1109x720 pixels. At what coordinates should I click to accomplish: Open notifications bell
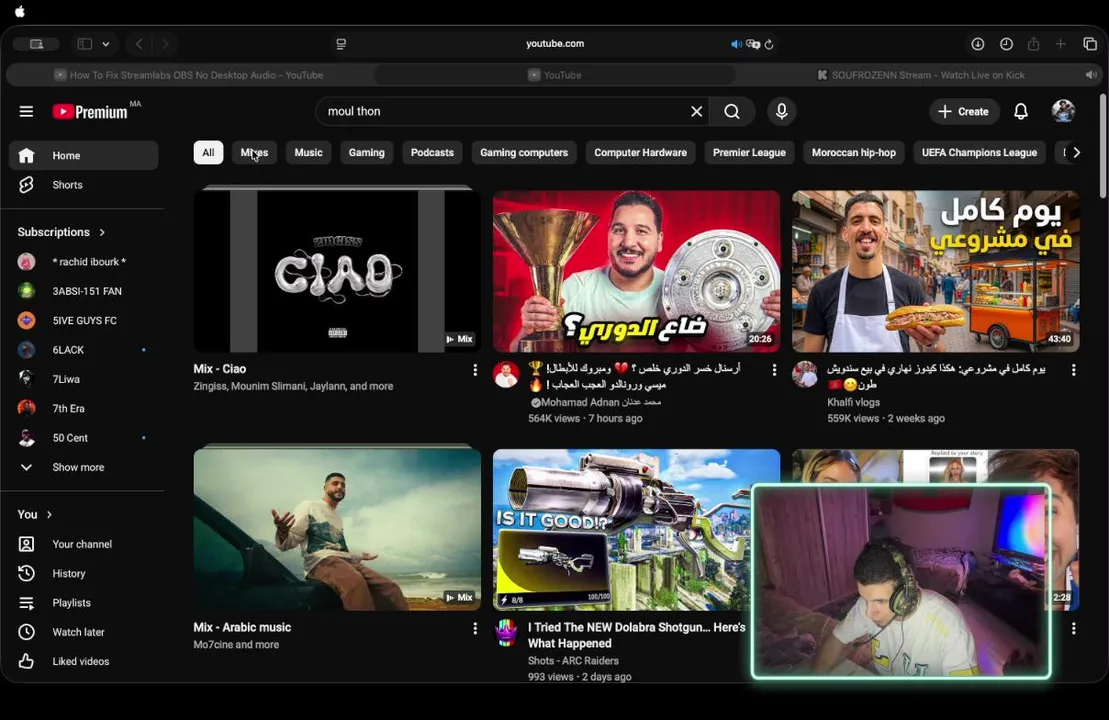tap(1021, 112)
